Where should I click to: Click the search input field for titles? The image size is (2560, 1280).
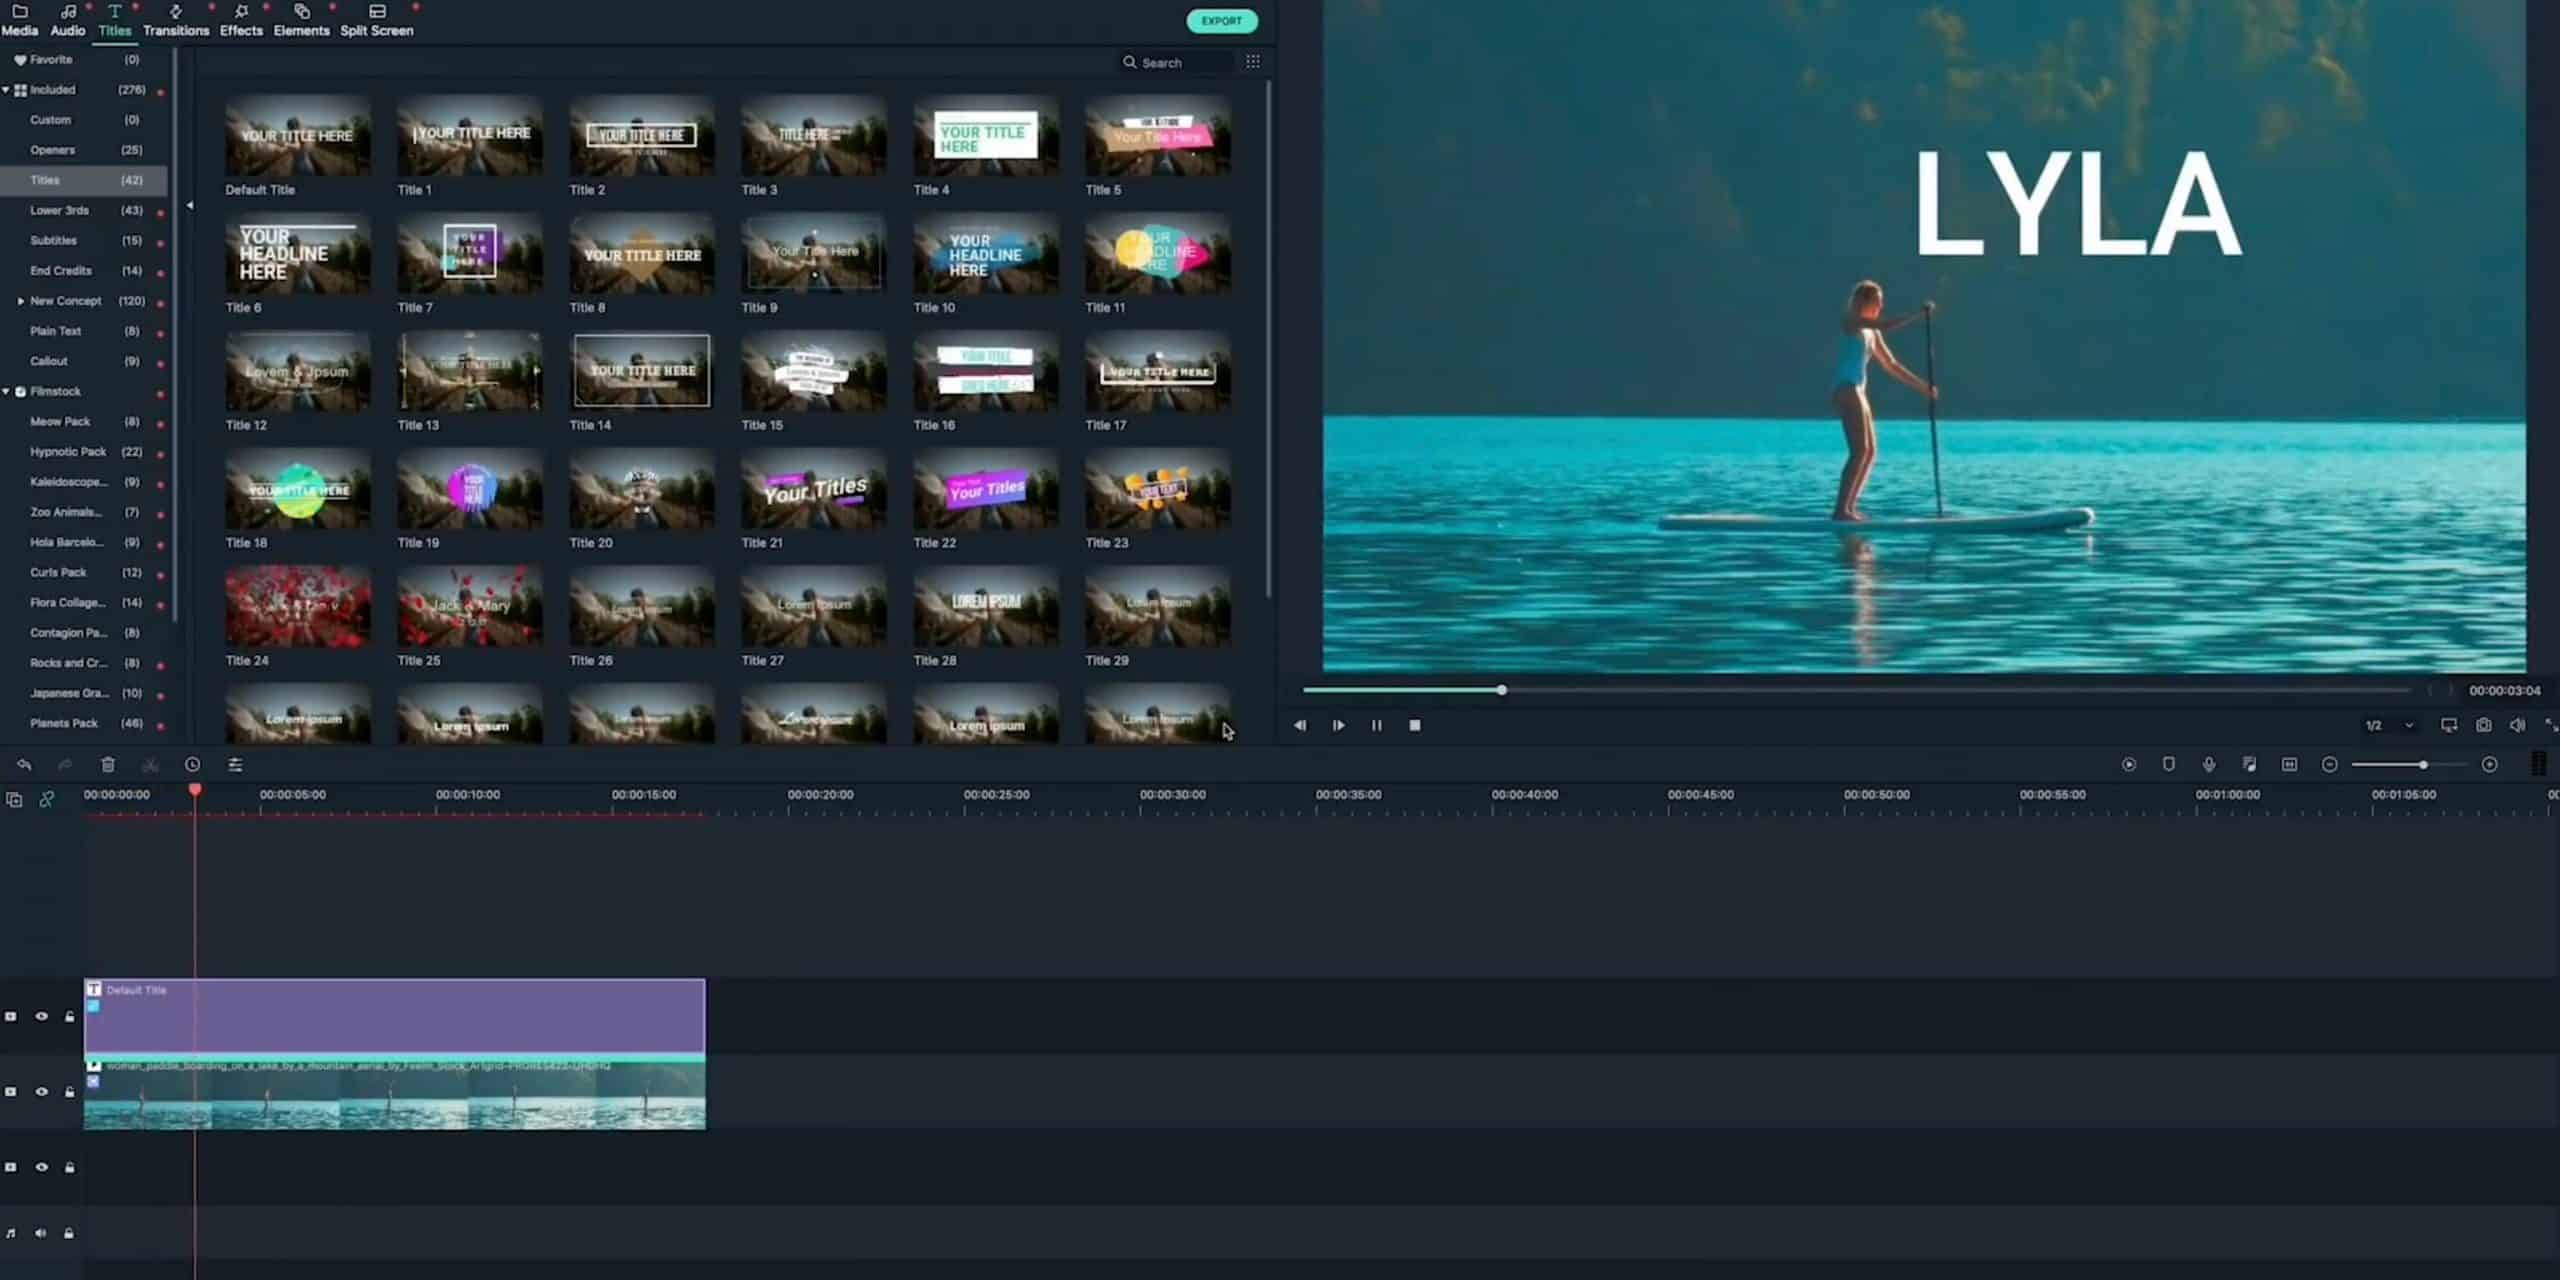click(1182, 62)
